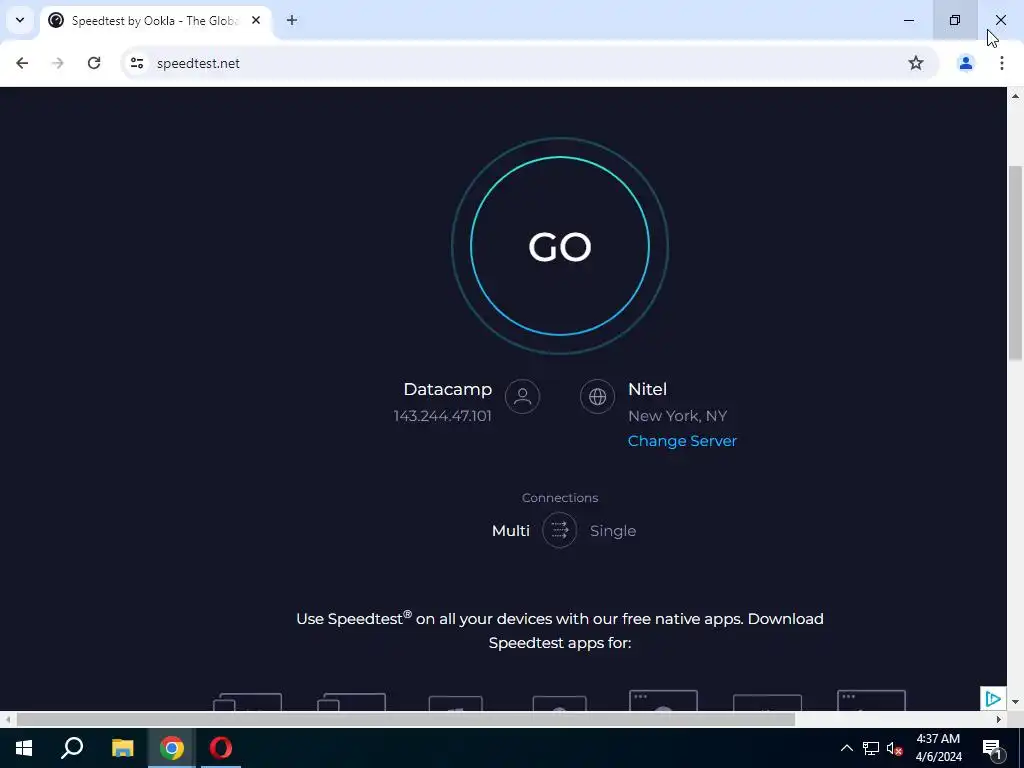Select Single connection mode
The width and height of the screenshot is (1024, 768).
pyautogui.click(x=613, y=531)
